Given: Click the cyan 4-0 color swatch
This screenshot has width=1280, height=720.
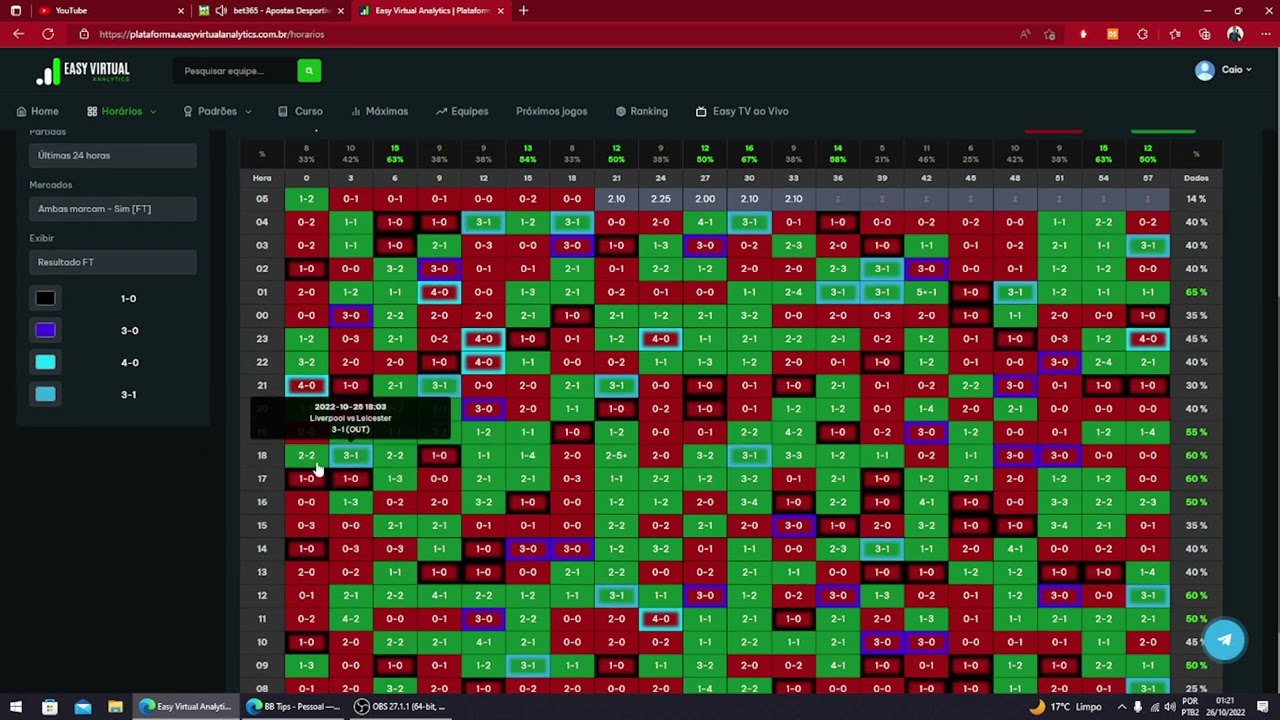Looking at the screenshot, I should pyautogui.click(x=46, y=362).
